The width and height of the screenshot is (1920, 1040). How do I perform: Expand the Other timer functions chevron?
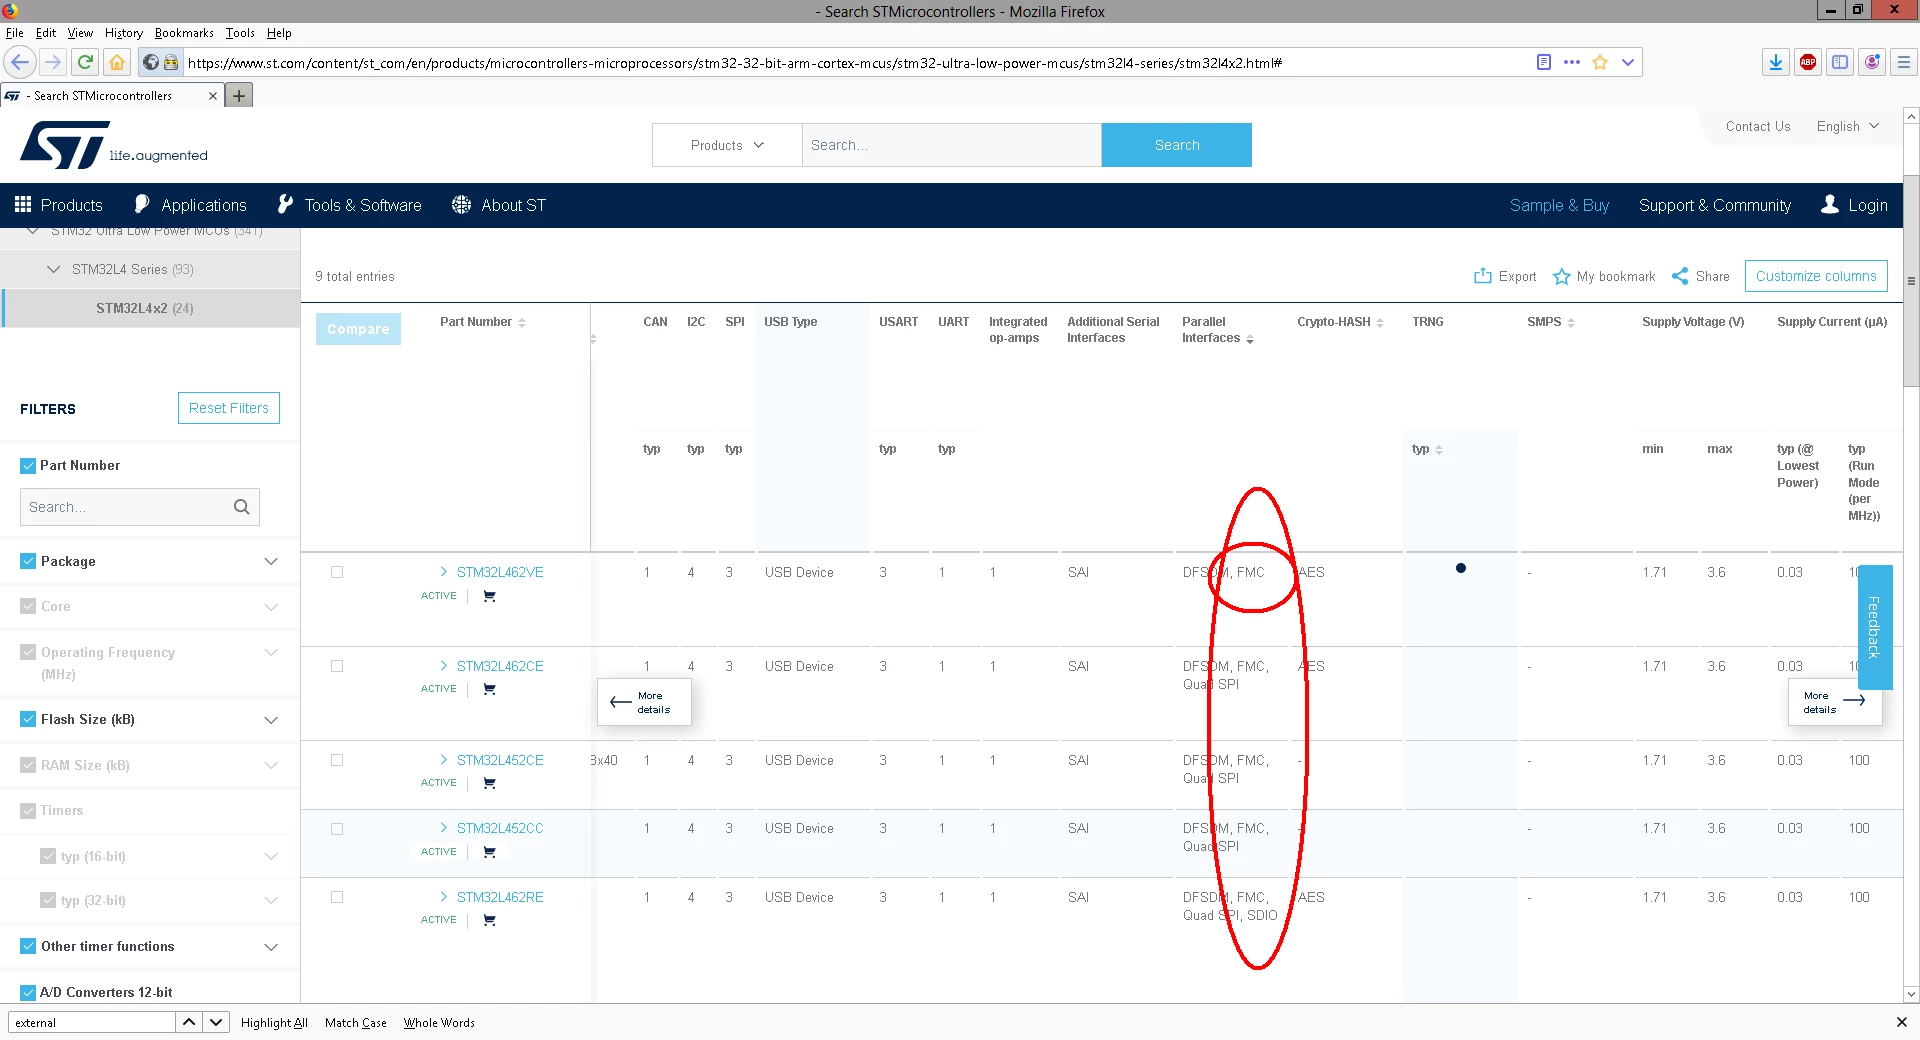click(271, 947)
